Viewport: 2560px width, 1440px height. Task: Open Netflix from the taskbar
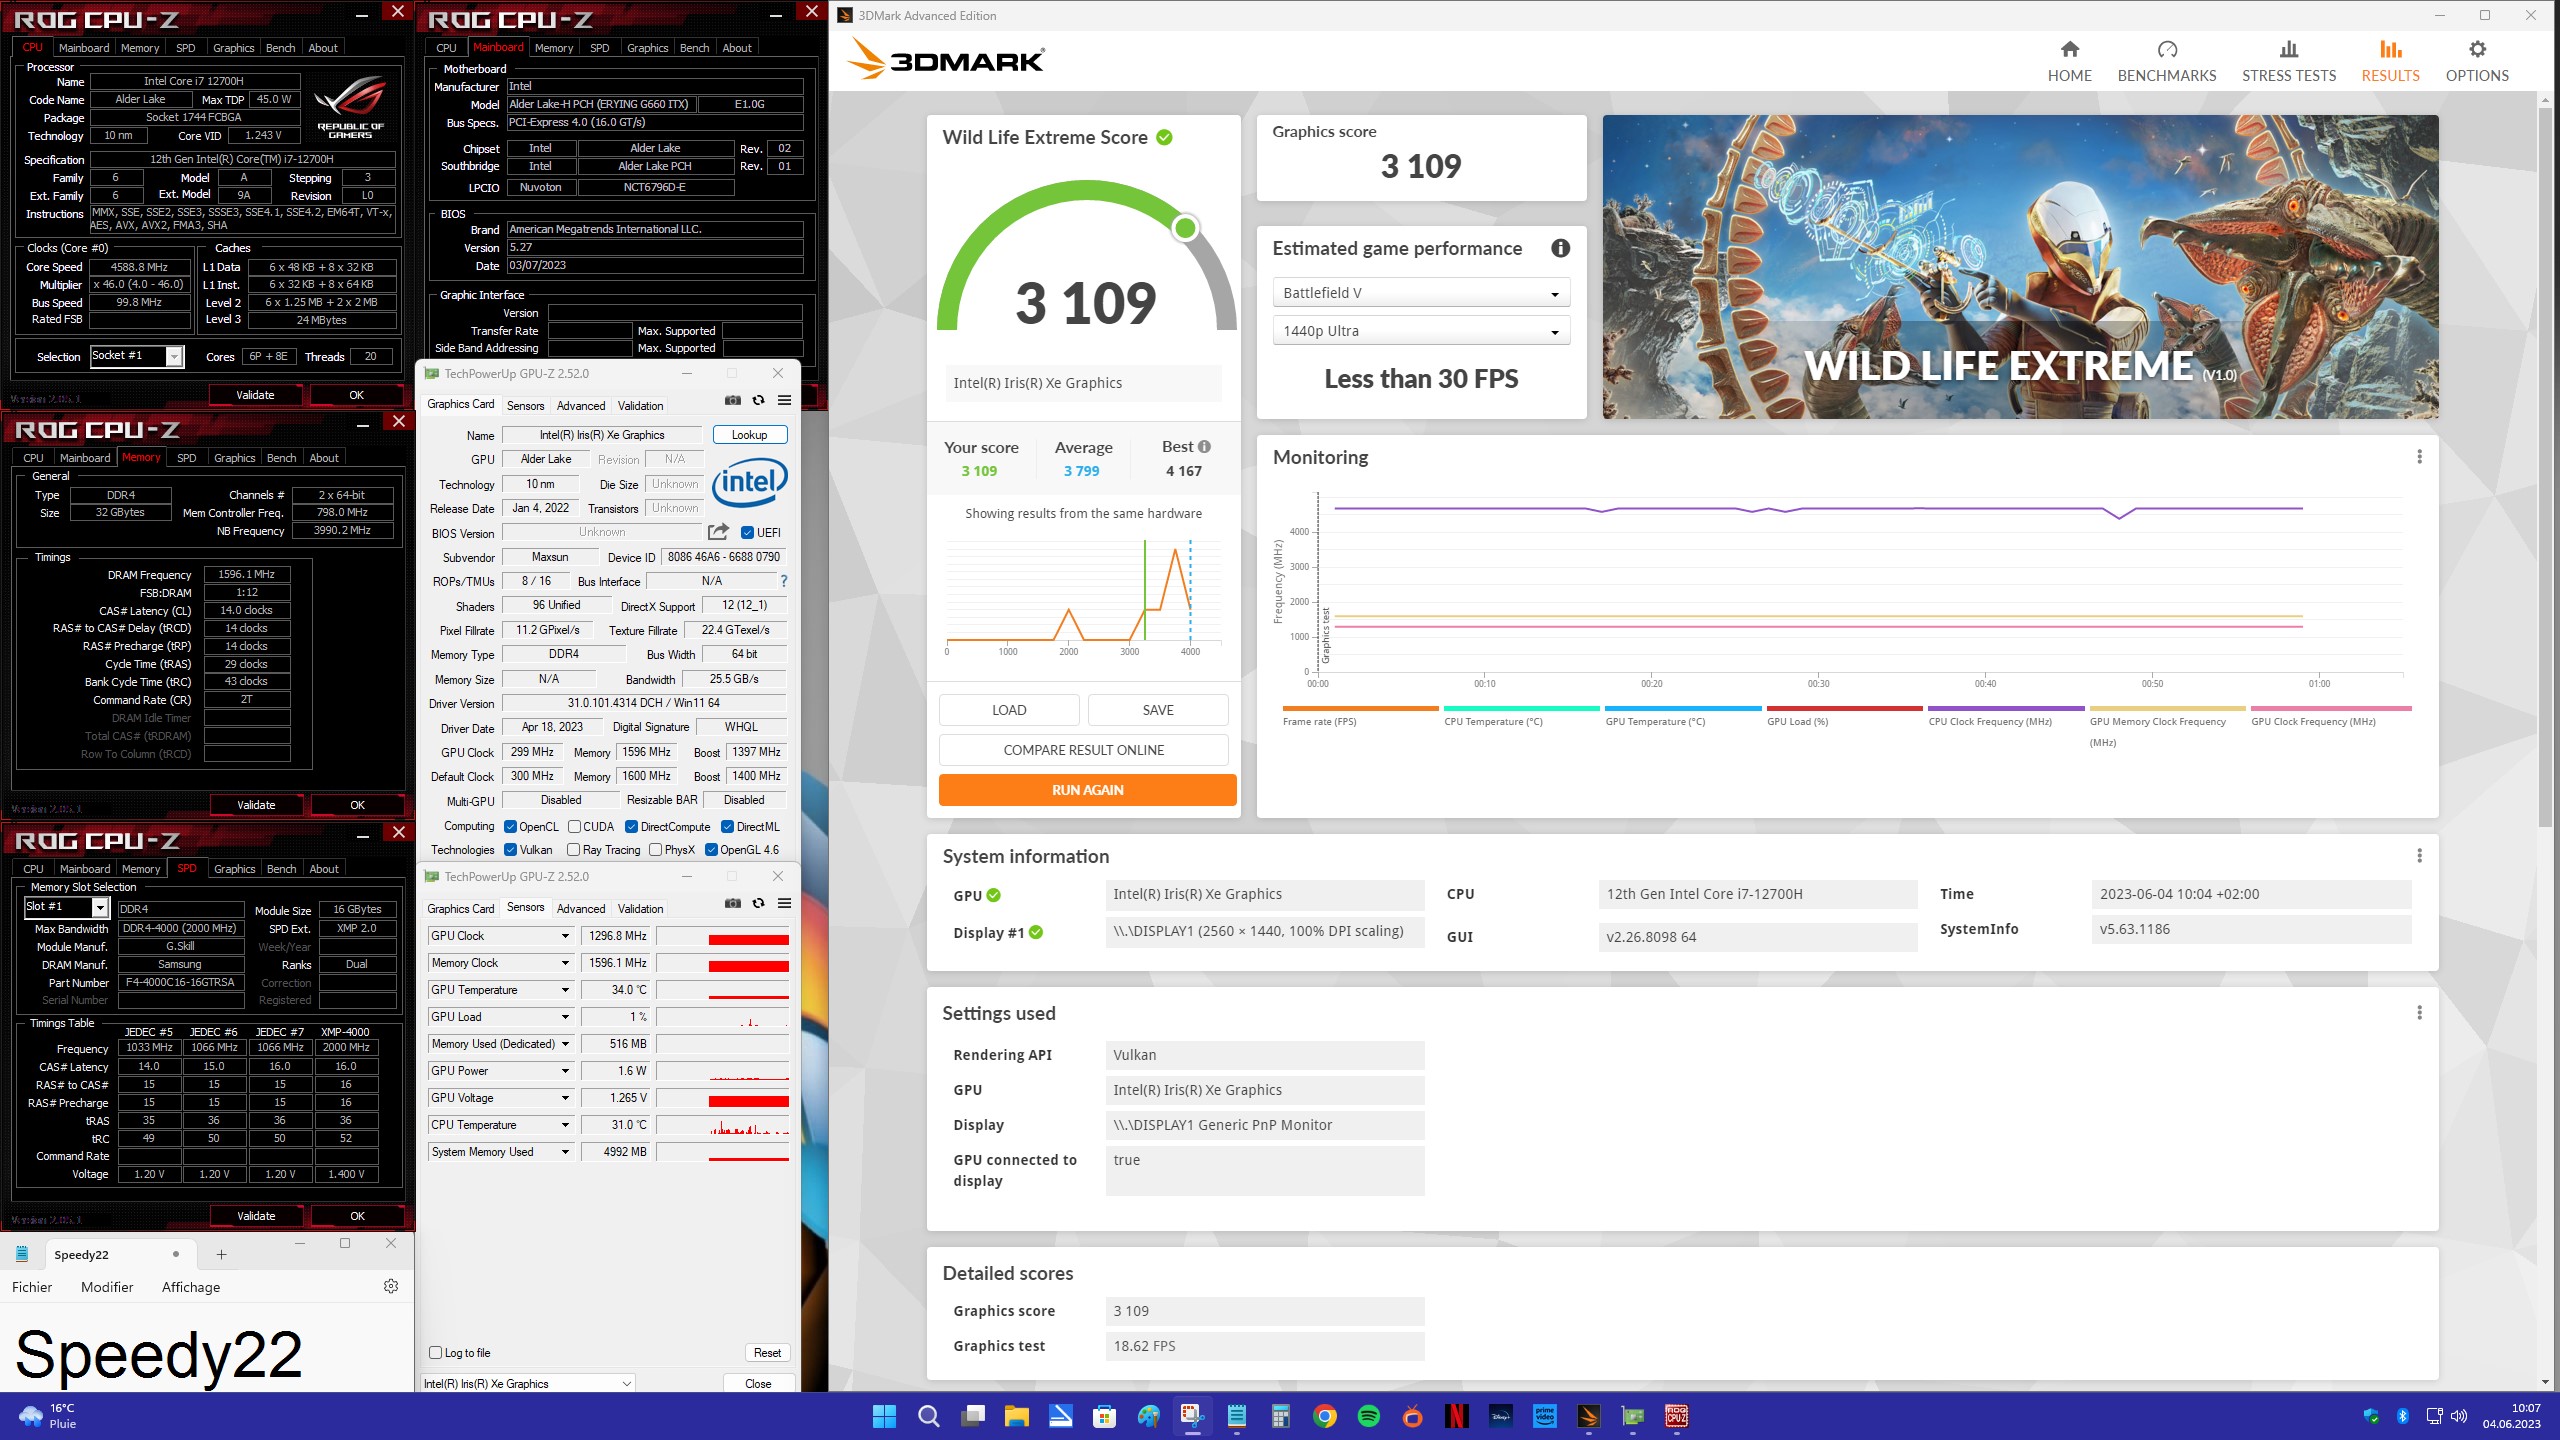(x=1456, y=1416)
